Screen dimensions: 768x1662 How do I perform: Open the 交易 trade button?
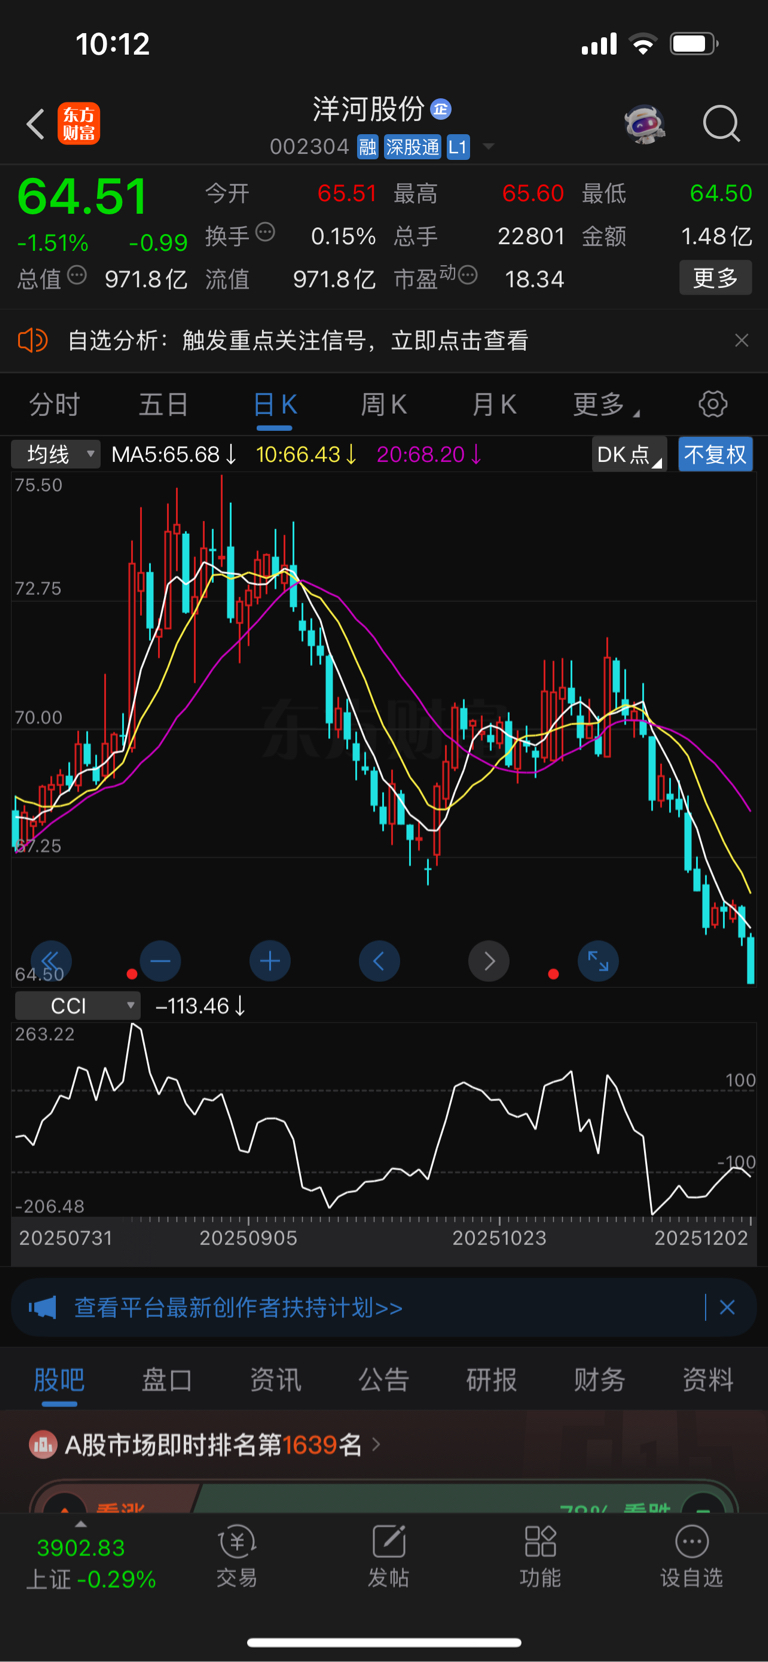(237, 1556)
